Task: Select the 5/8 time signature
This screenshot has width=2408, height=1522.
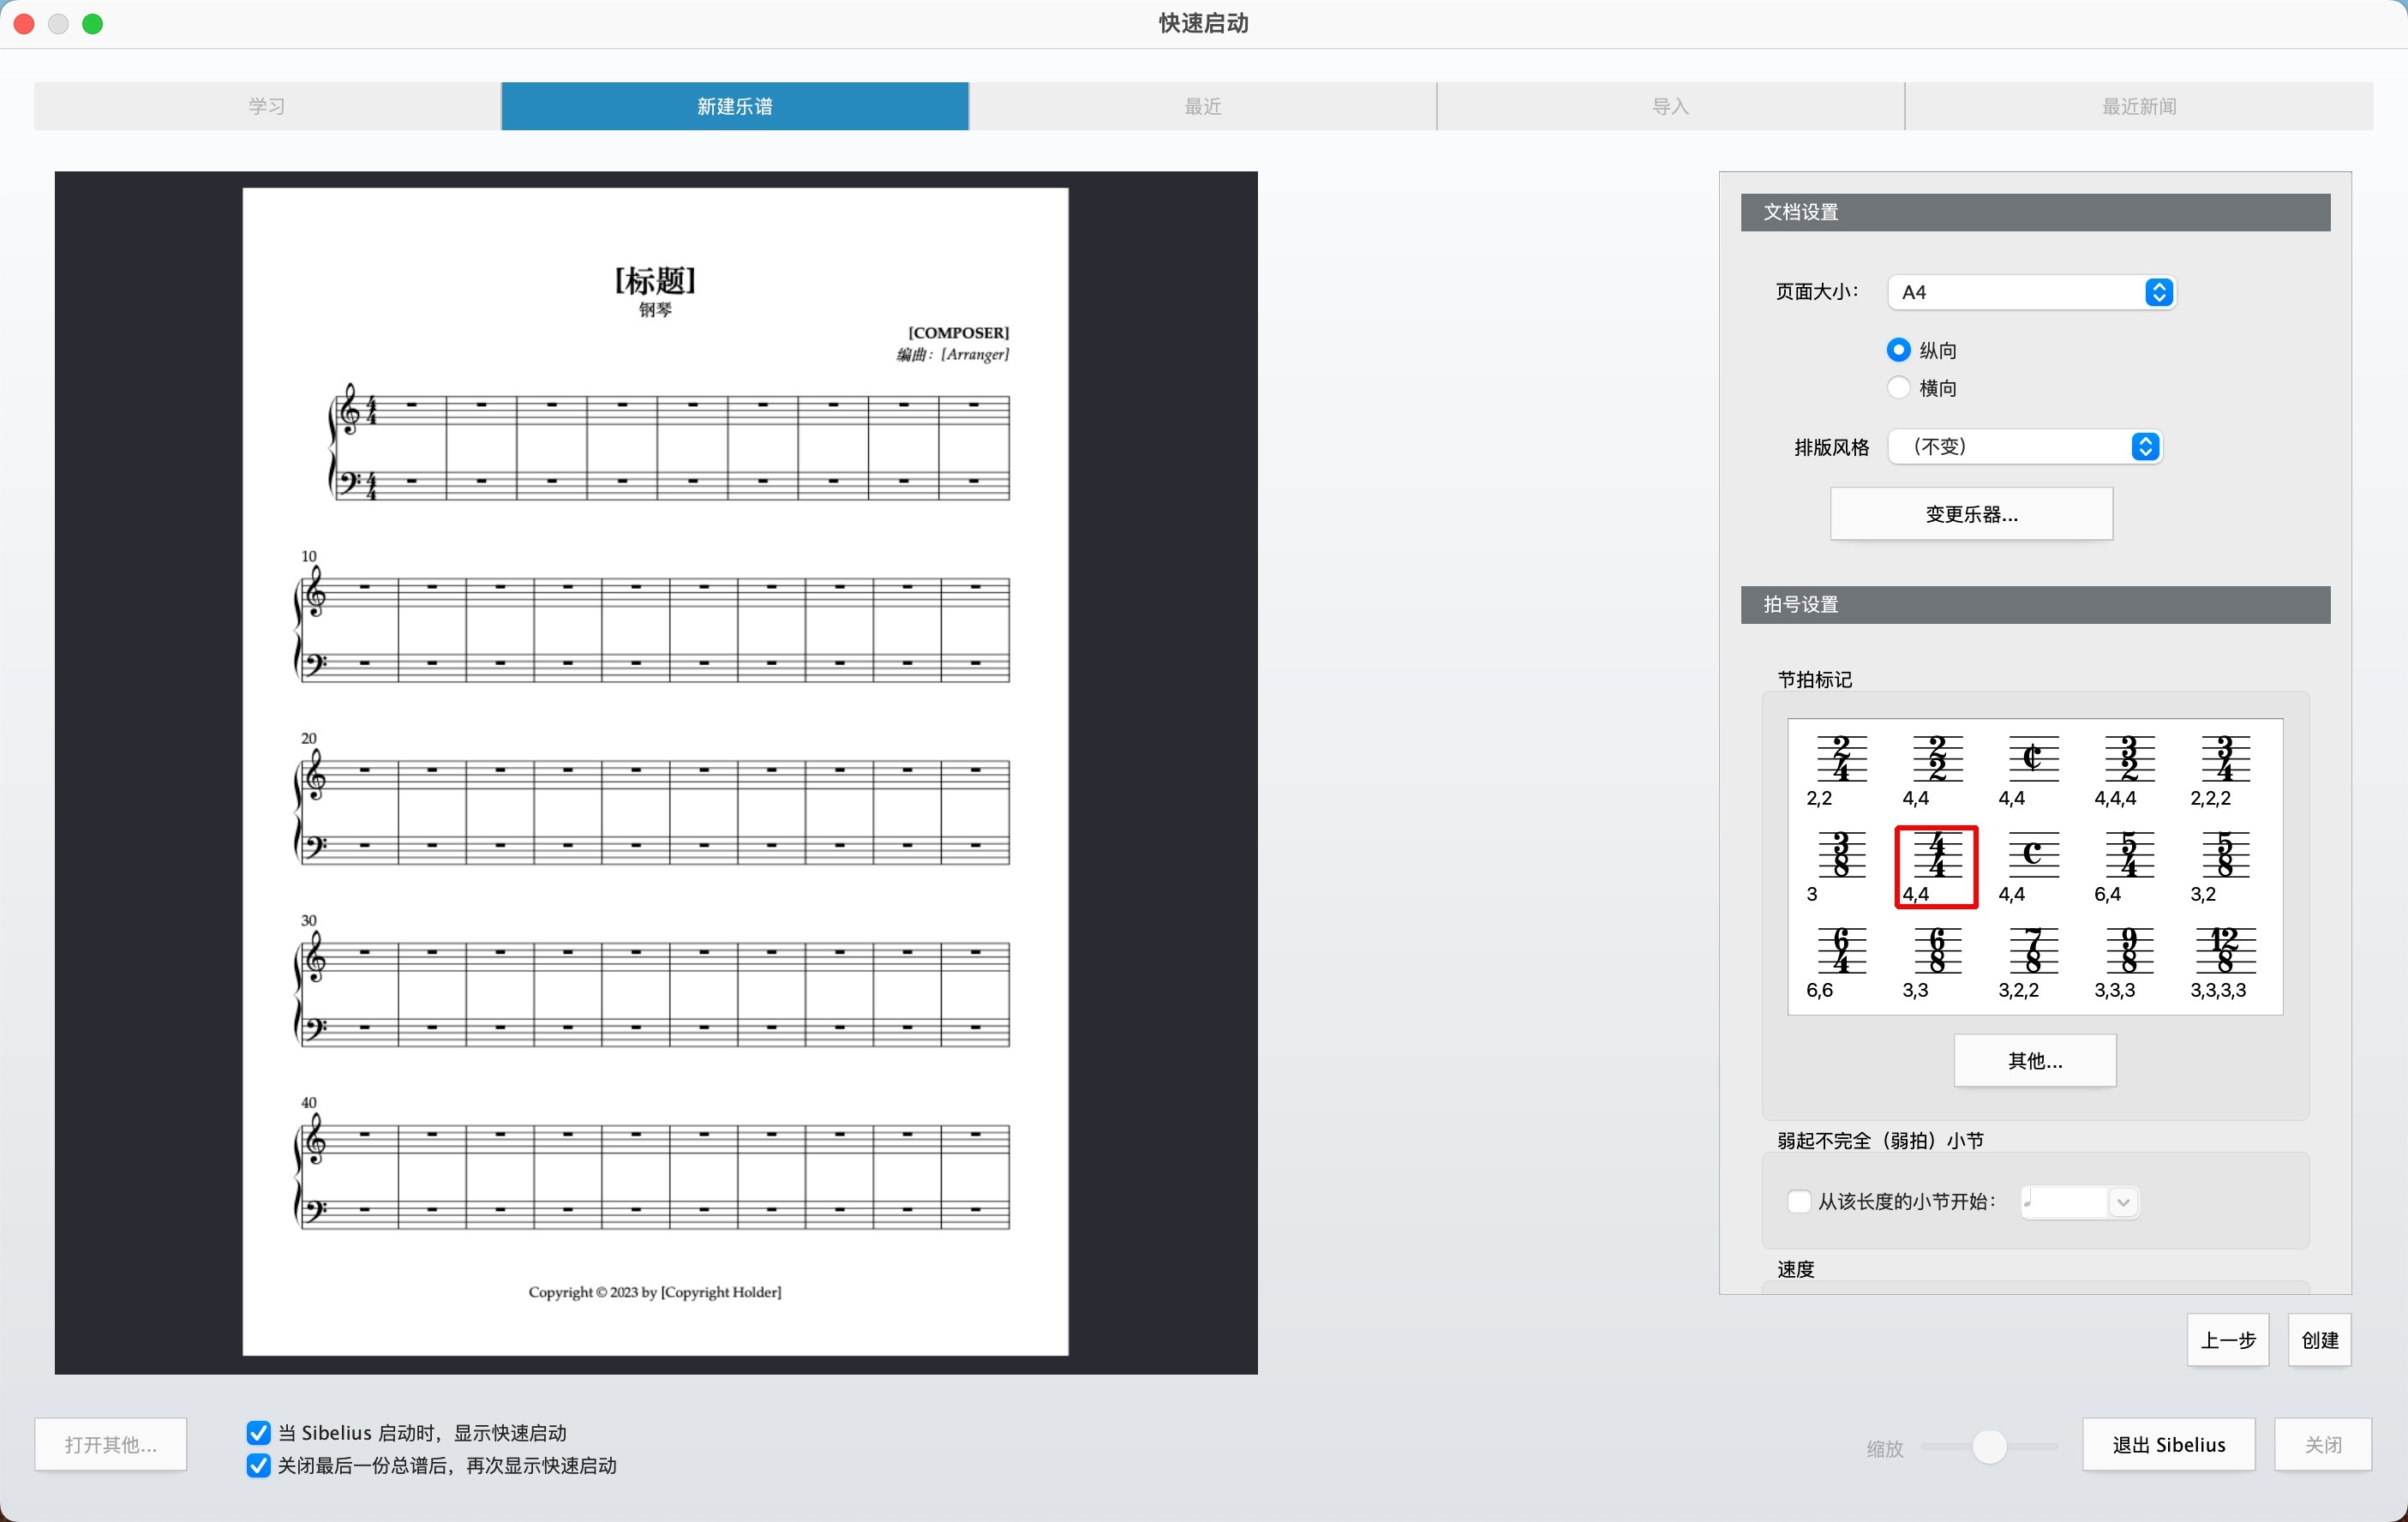Action: tap(2224, 867)
